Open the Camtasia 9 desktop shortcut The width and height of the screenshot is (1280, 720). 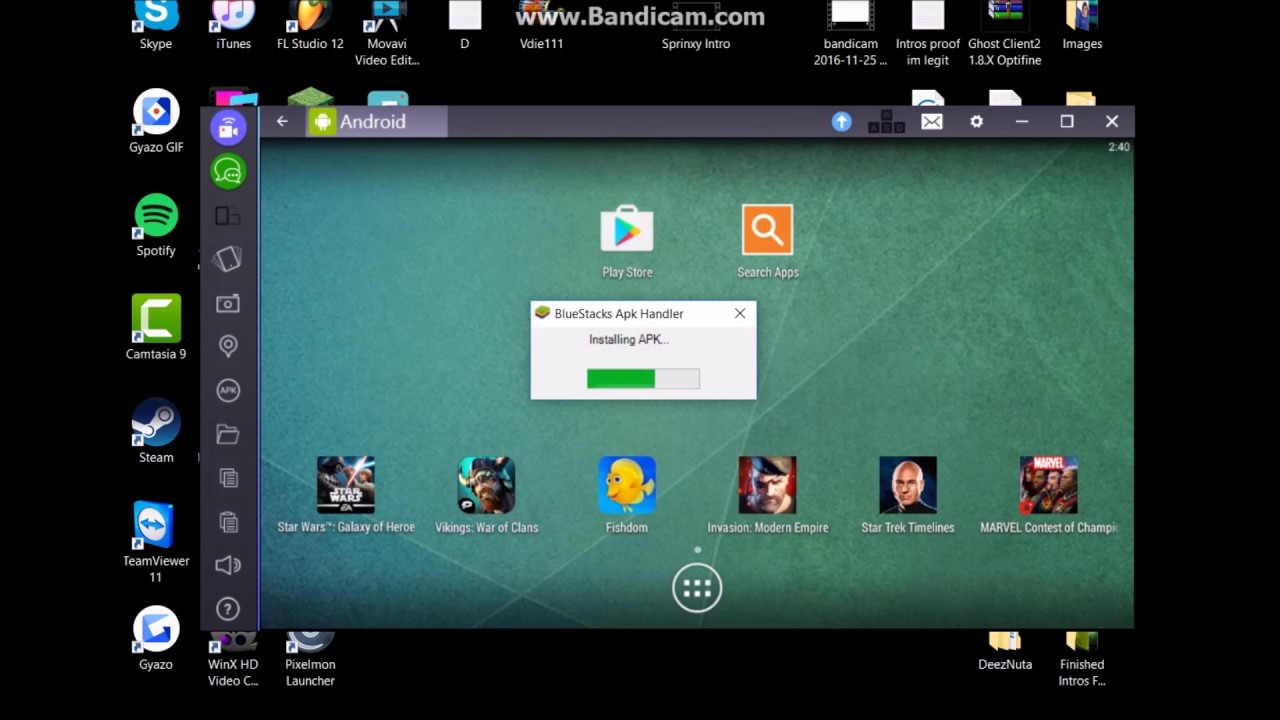click(x=156, y=327)
